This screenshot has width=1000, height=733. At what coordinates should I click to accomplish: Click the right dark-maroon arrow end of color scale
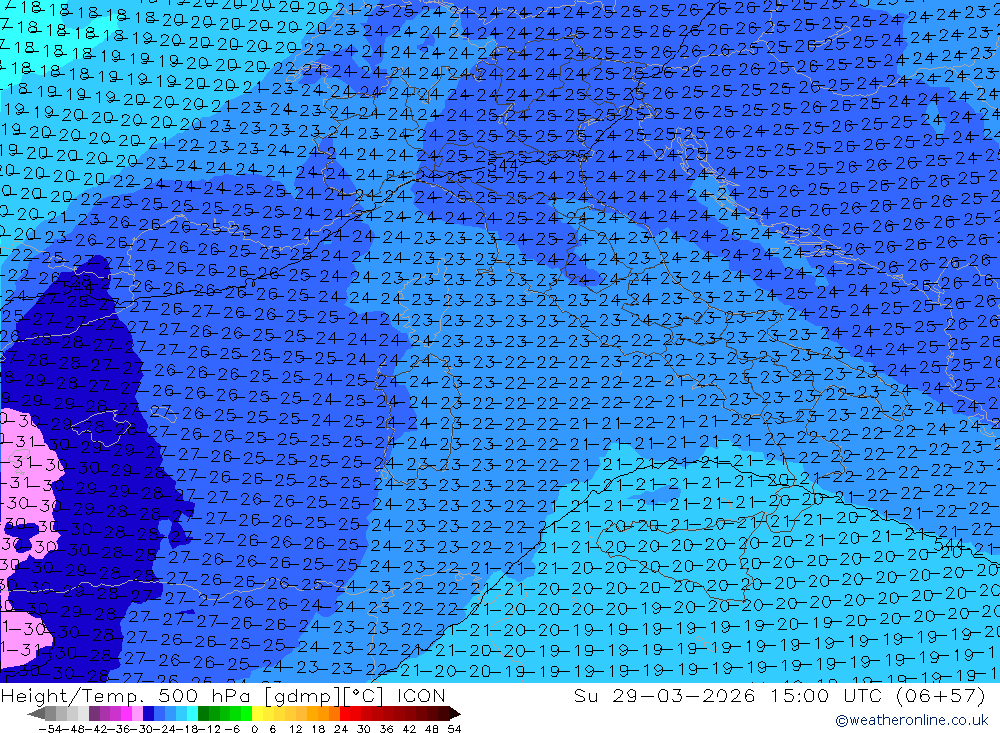click(x=455, y=713)
